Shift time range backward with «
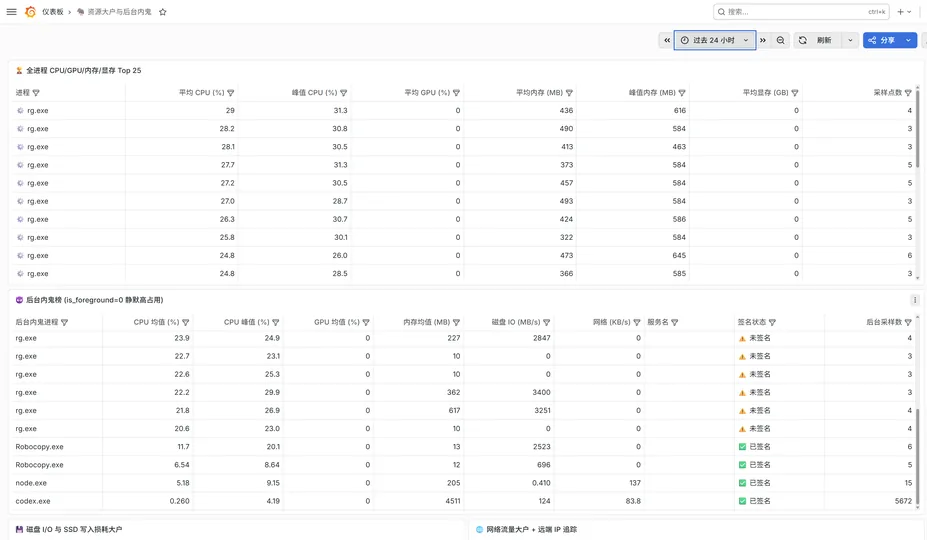Screen dimensions: 927x540 667,40
